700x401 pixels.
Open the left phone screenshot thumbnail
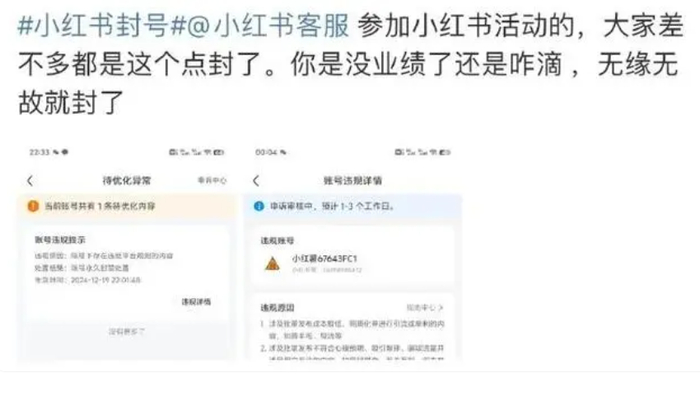[126, 252]
